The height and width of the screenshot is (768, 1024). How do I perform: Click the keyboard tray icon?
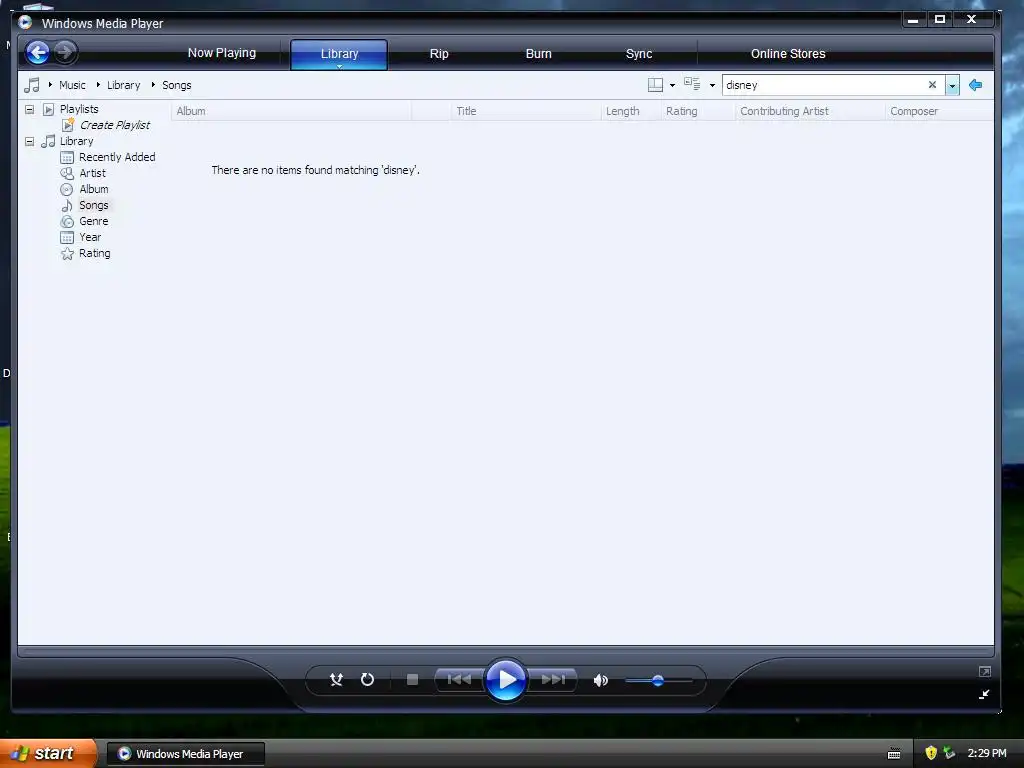[x=894, y=754]
